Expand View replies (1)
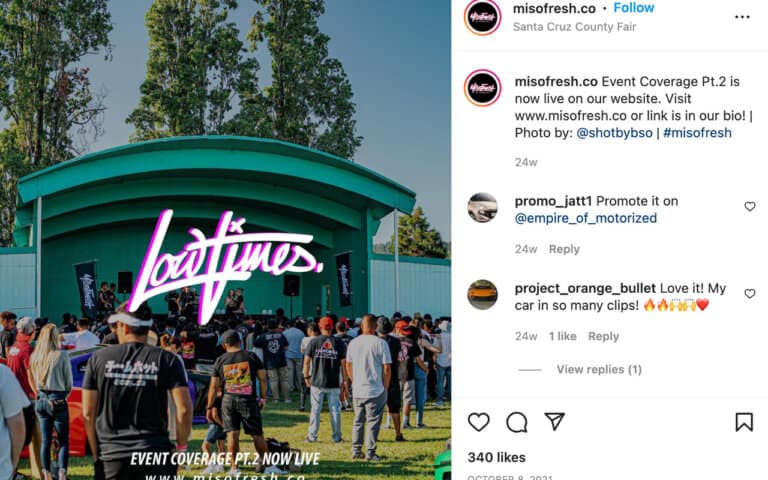 click(599, 369)
